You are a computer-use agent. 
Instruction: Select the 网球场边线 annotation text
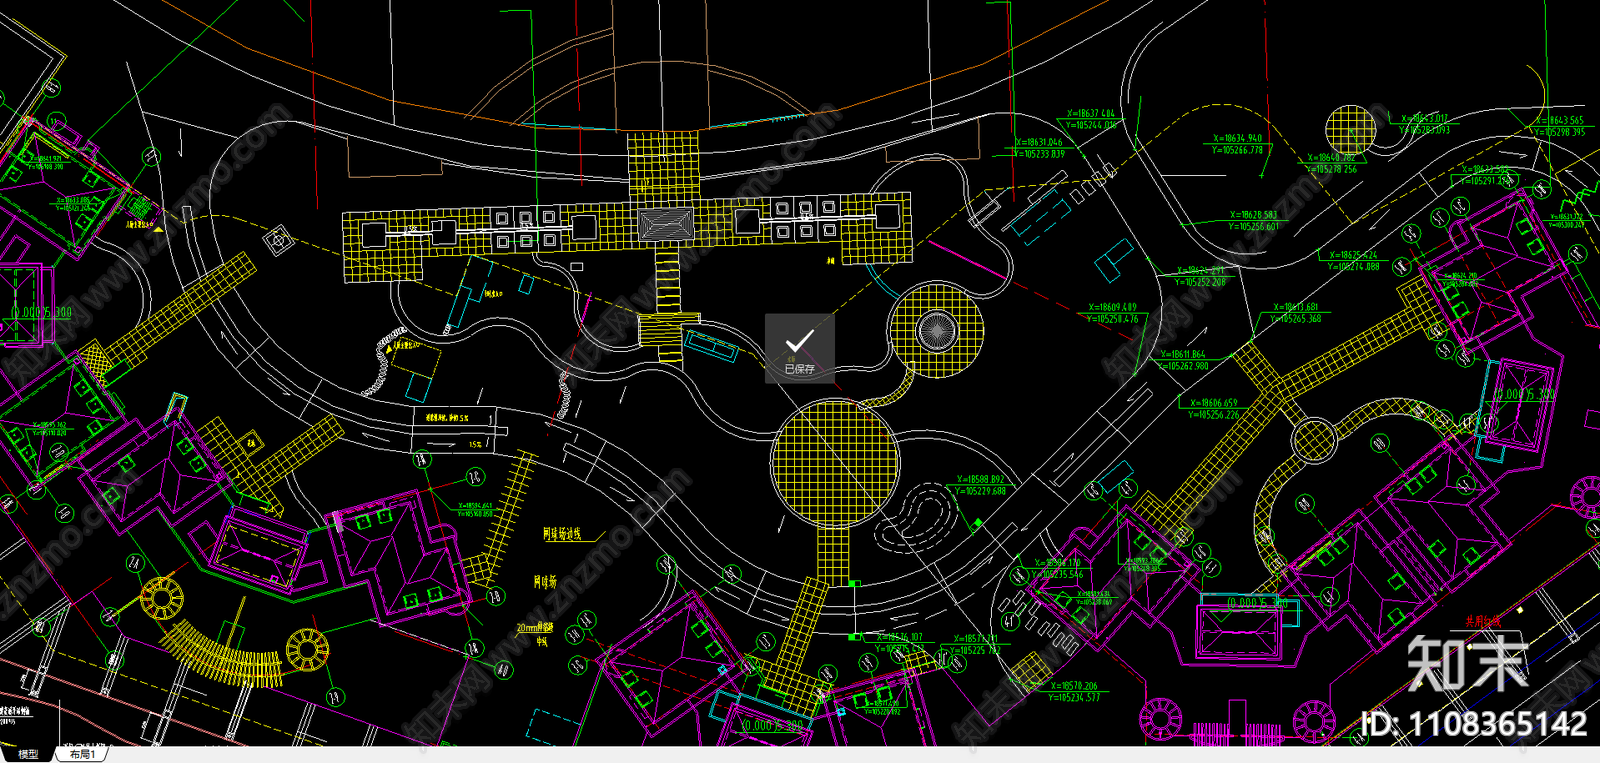pyautogui.click(x=562, y=535)
